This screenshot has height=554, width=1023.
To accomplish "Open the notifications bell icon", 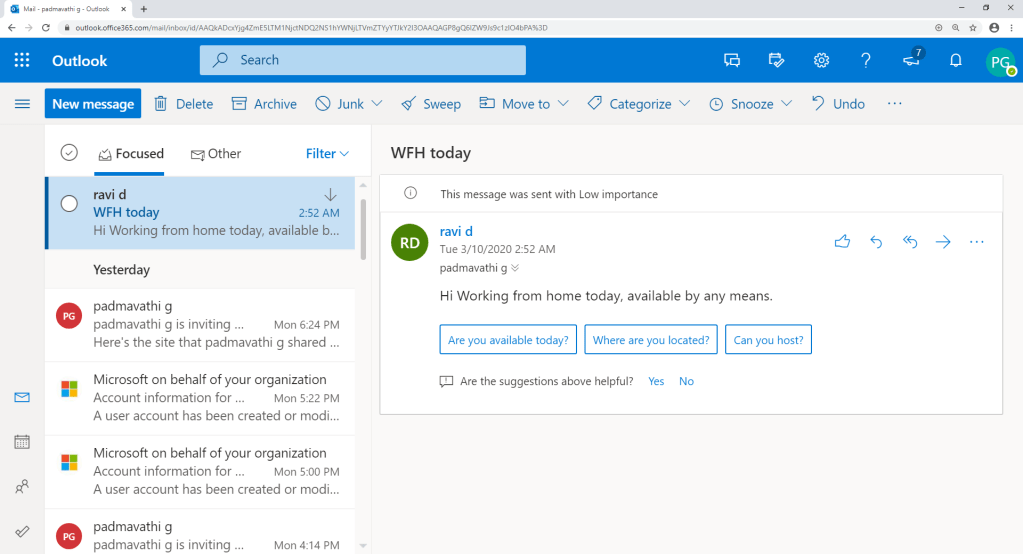I will point(955,60).
